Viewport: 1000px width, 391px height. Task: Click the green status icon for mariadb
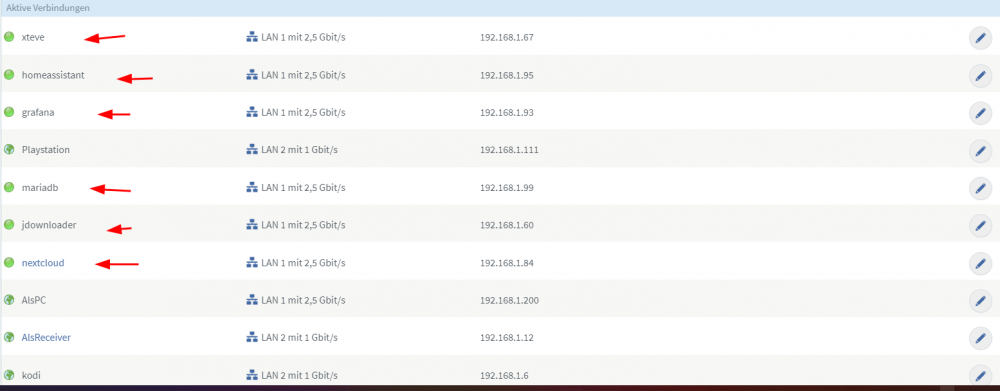pyautogui.click(x=9, y=188)
